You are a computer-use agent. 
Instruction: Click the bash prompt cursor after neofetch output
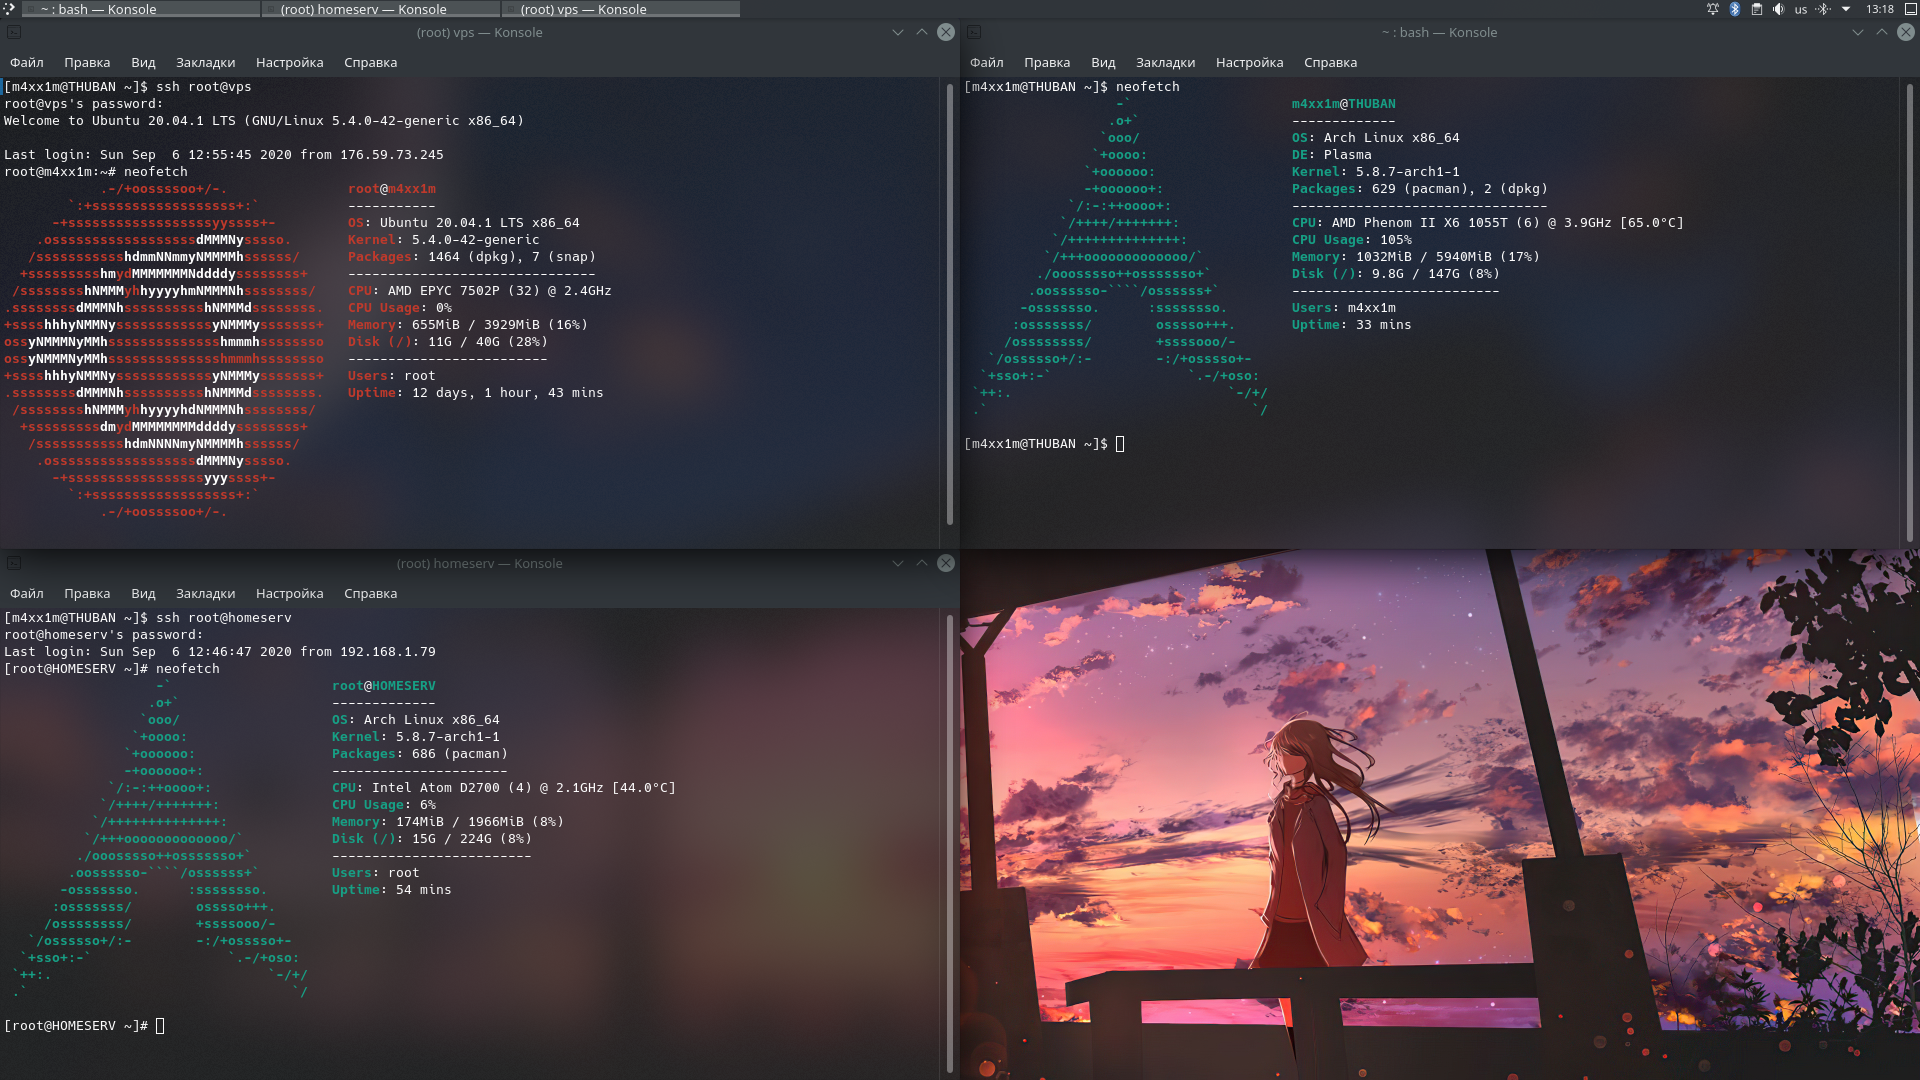[x=1120, y=444]
